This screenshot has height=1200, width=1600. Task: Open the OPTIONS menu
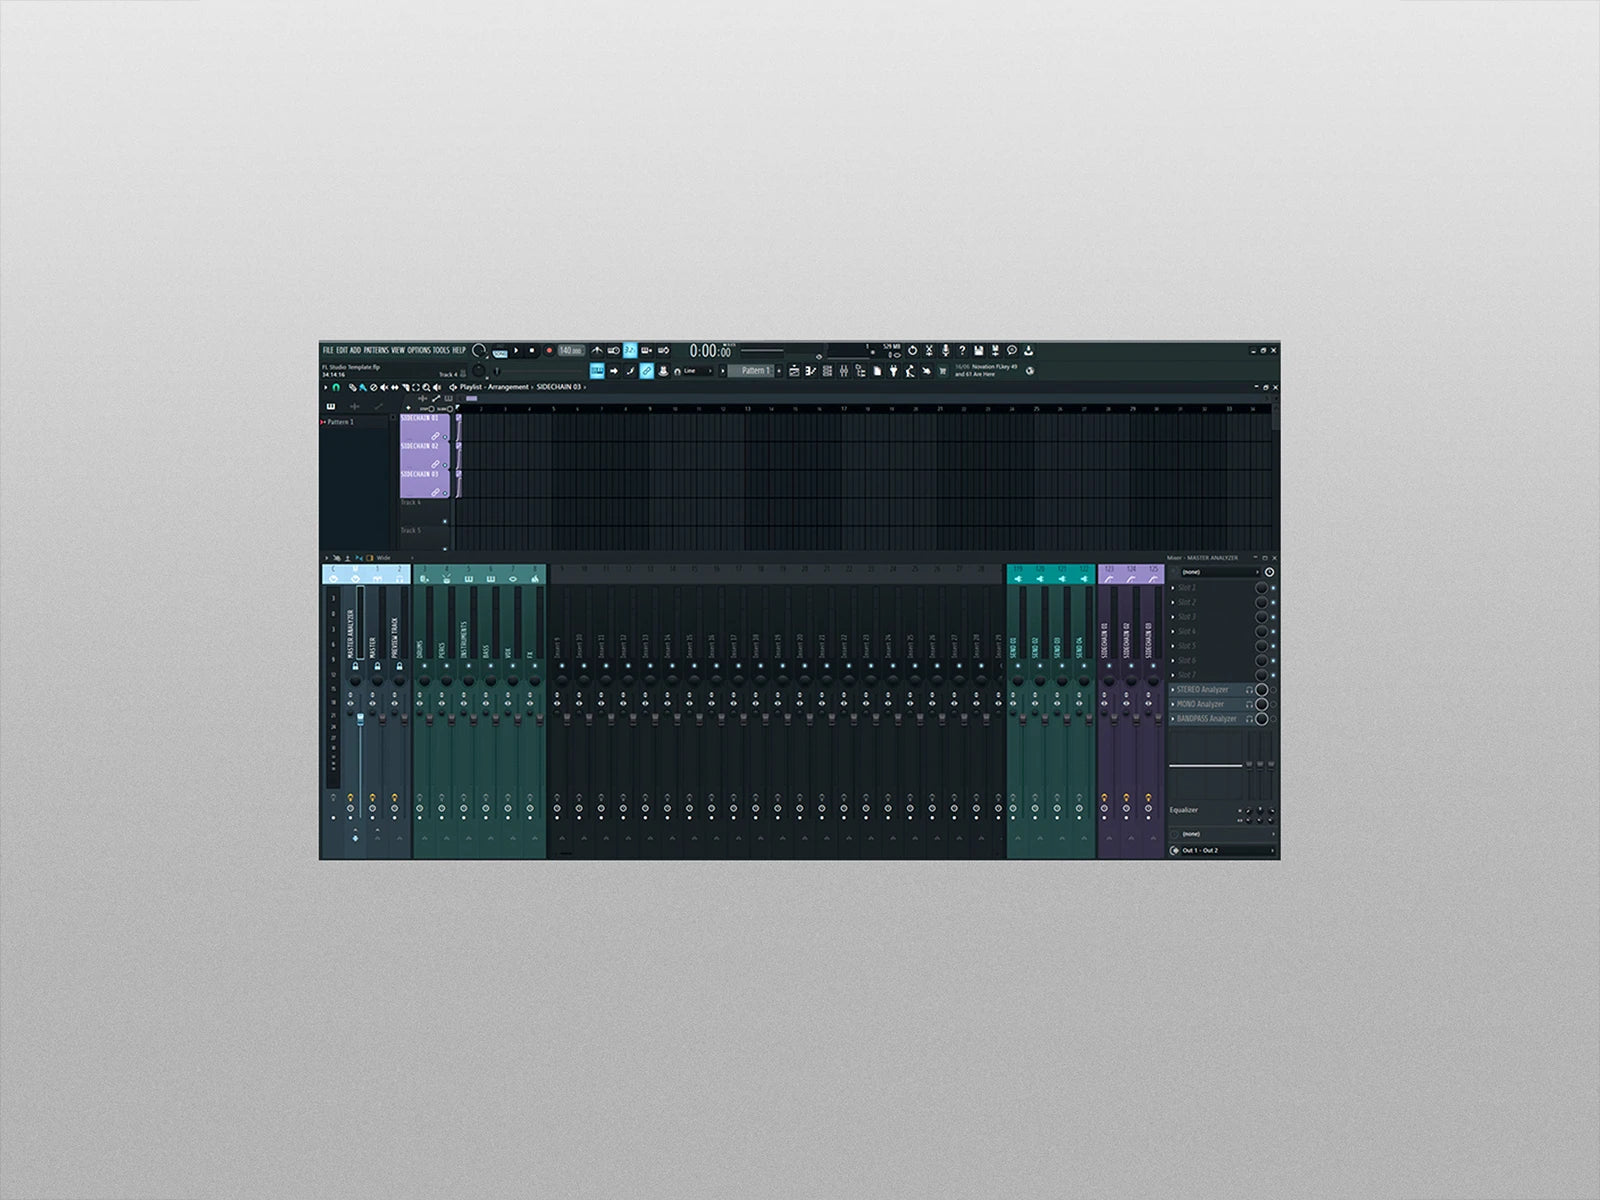[419, 350]
